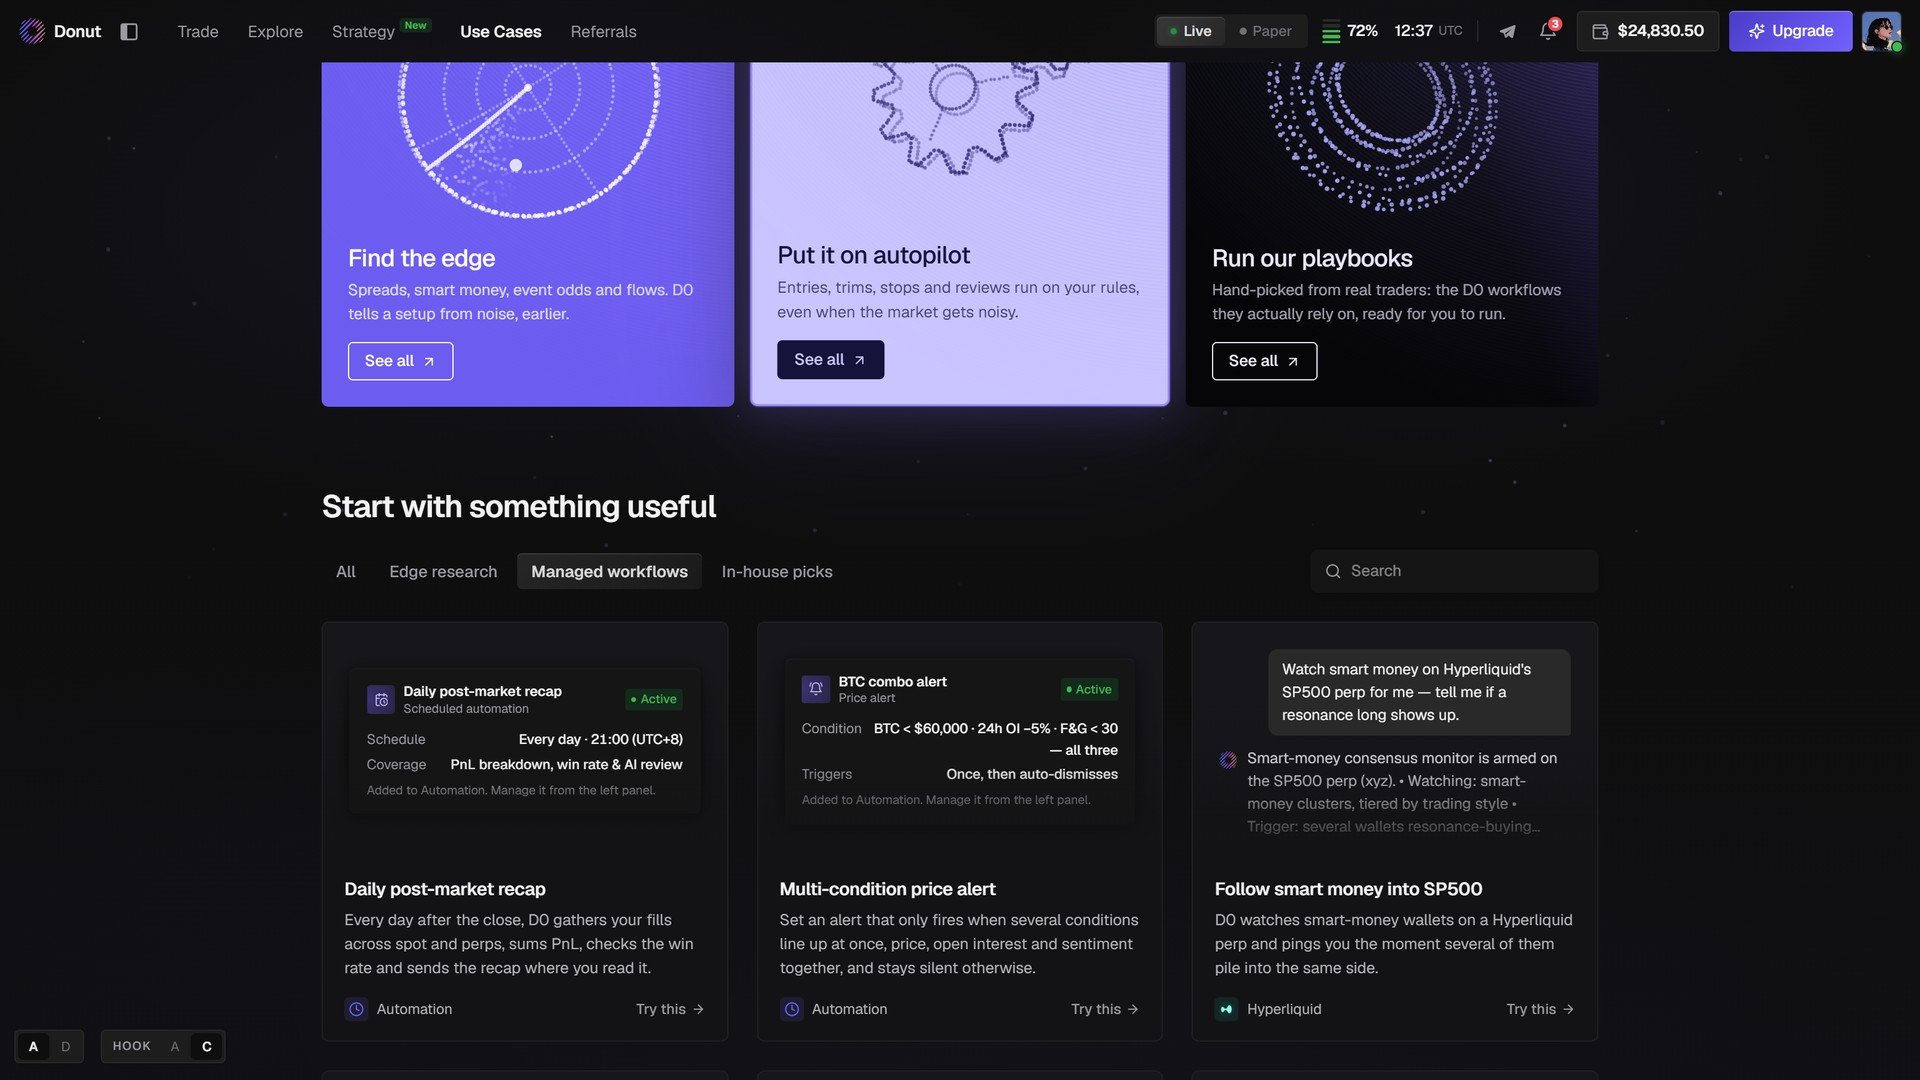Click the paper plane send icon
The width and height of the screenshot is (1920, 1080).
point(1507,31)
